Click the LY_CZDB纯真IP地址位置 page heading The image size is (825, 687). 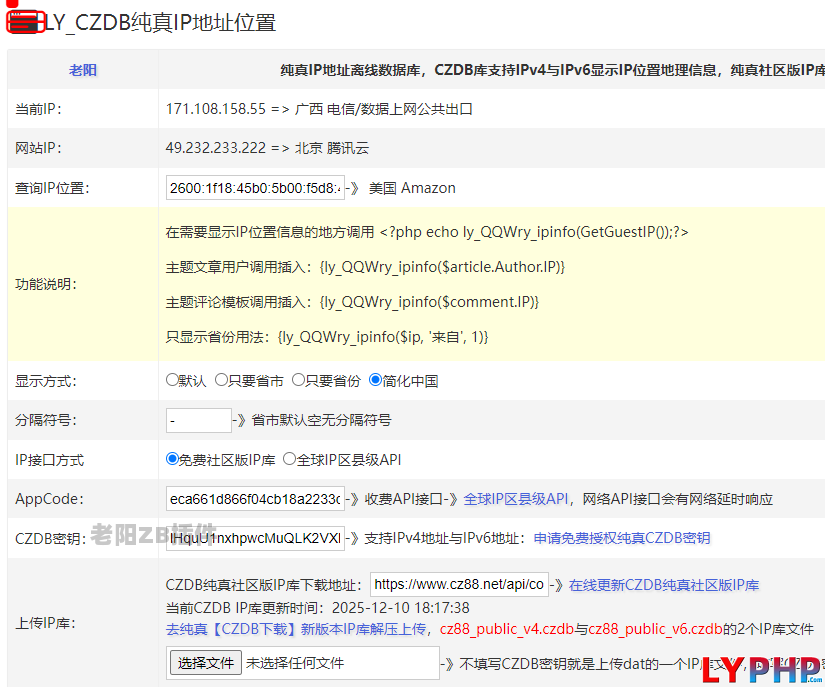(160, 22)
